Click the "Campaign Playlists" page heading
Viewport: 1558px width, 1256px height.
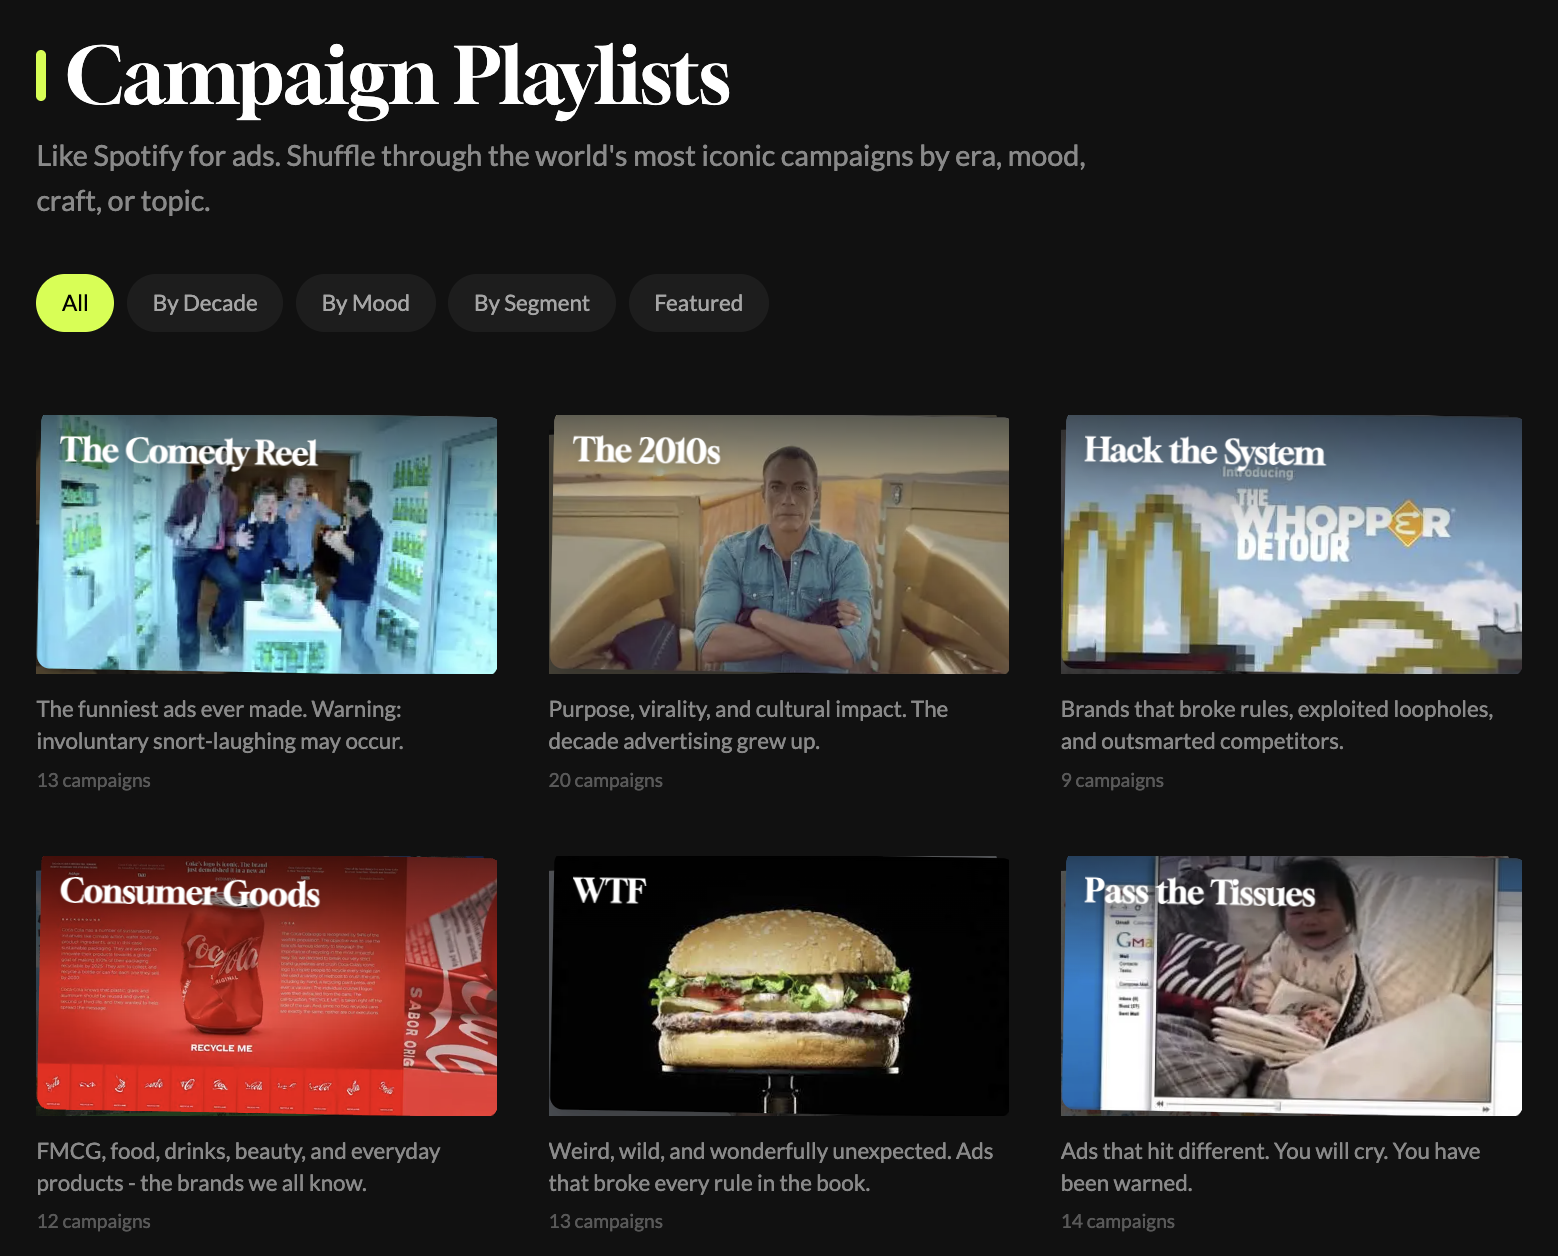pos(398,75)
